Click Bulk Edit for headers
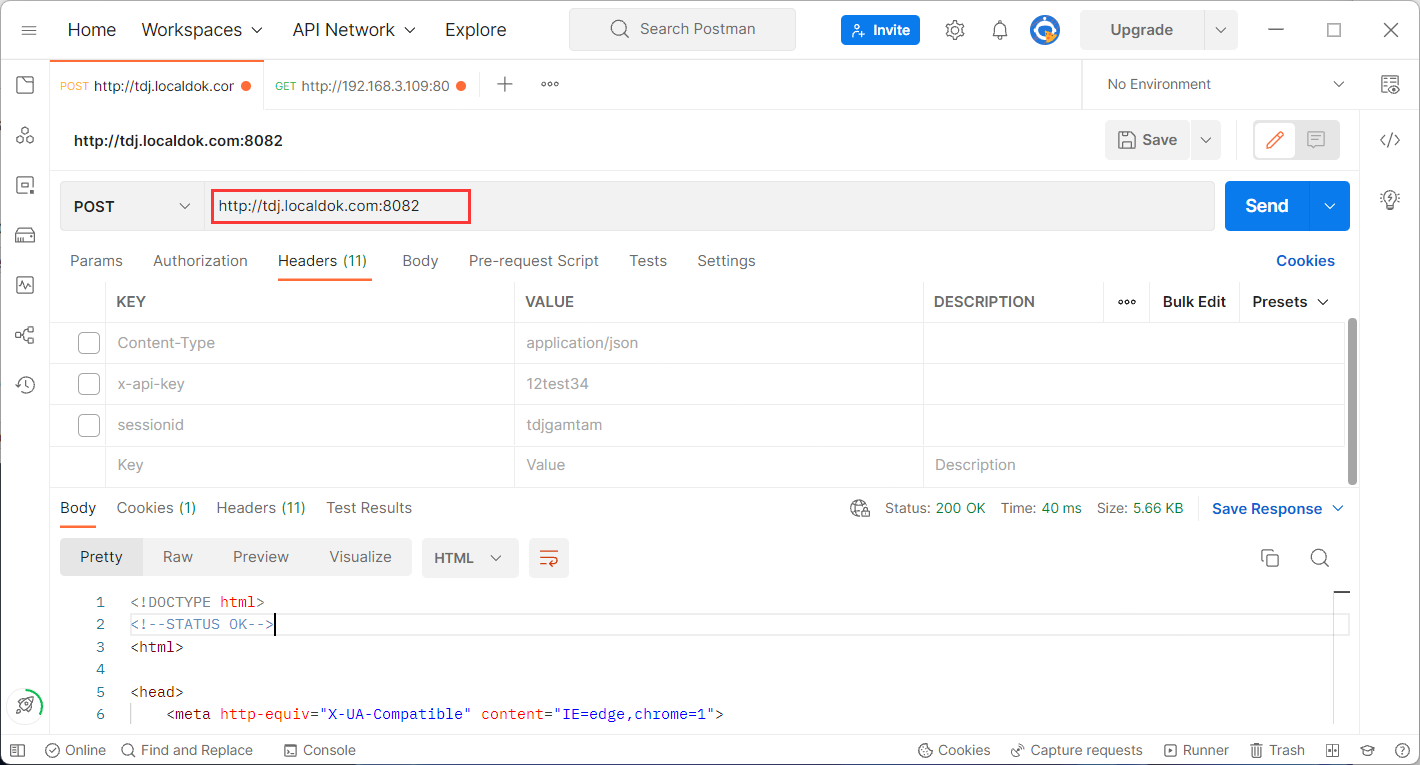 [x=1194, y=302]
